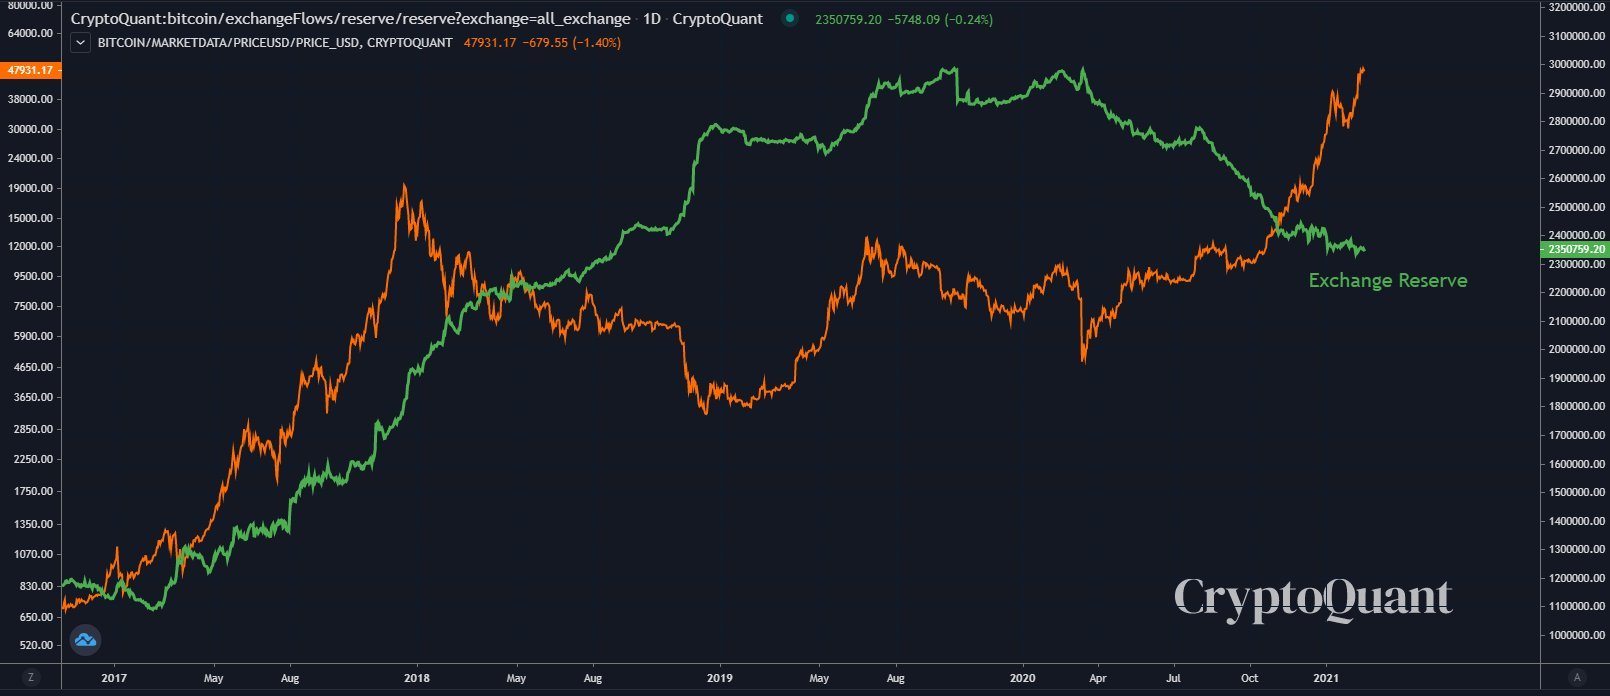1610x696 pixels.
Task: Click the CryptoQuant exchange reserve symbol title
Action: [351, 19]
